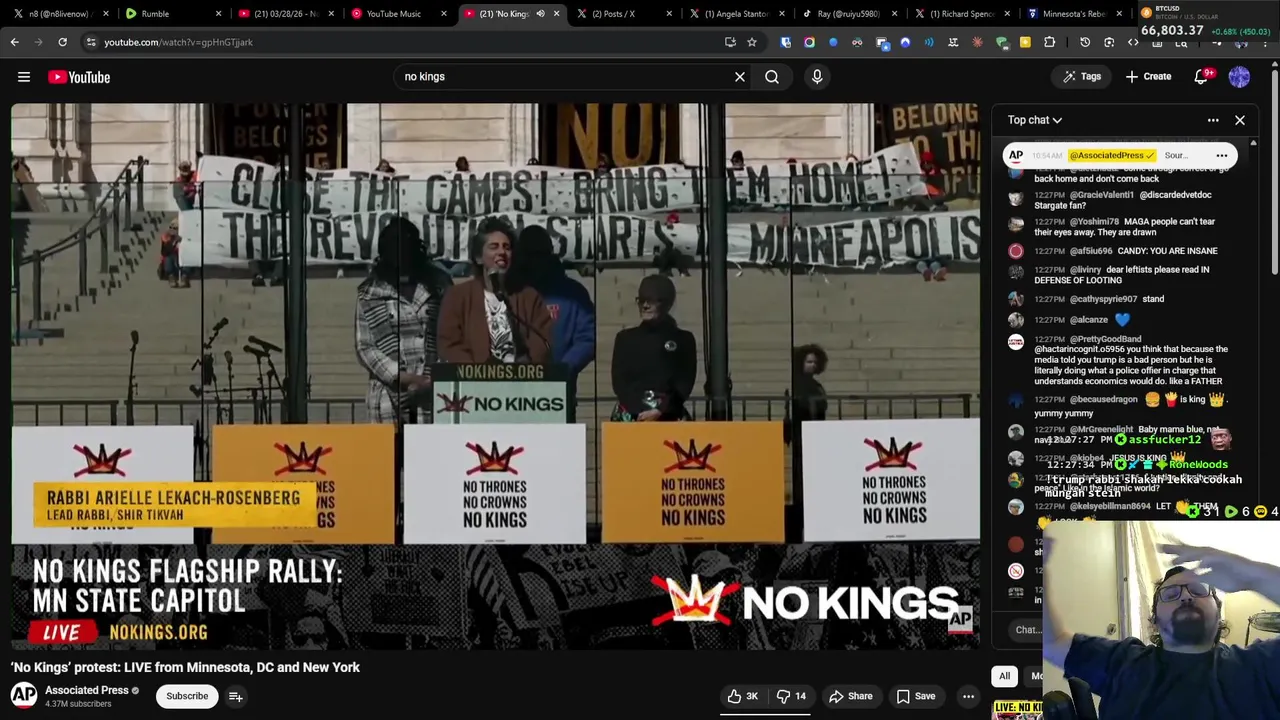Viewport: 1280px width, 720px height.
Task: Open live chat options three-dot menu
Action: [x=1213, y=120]
